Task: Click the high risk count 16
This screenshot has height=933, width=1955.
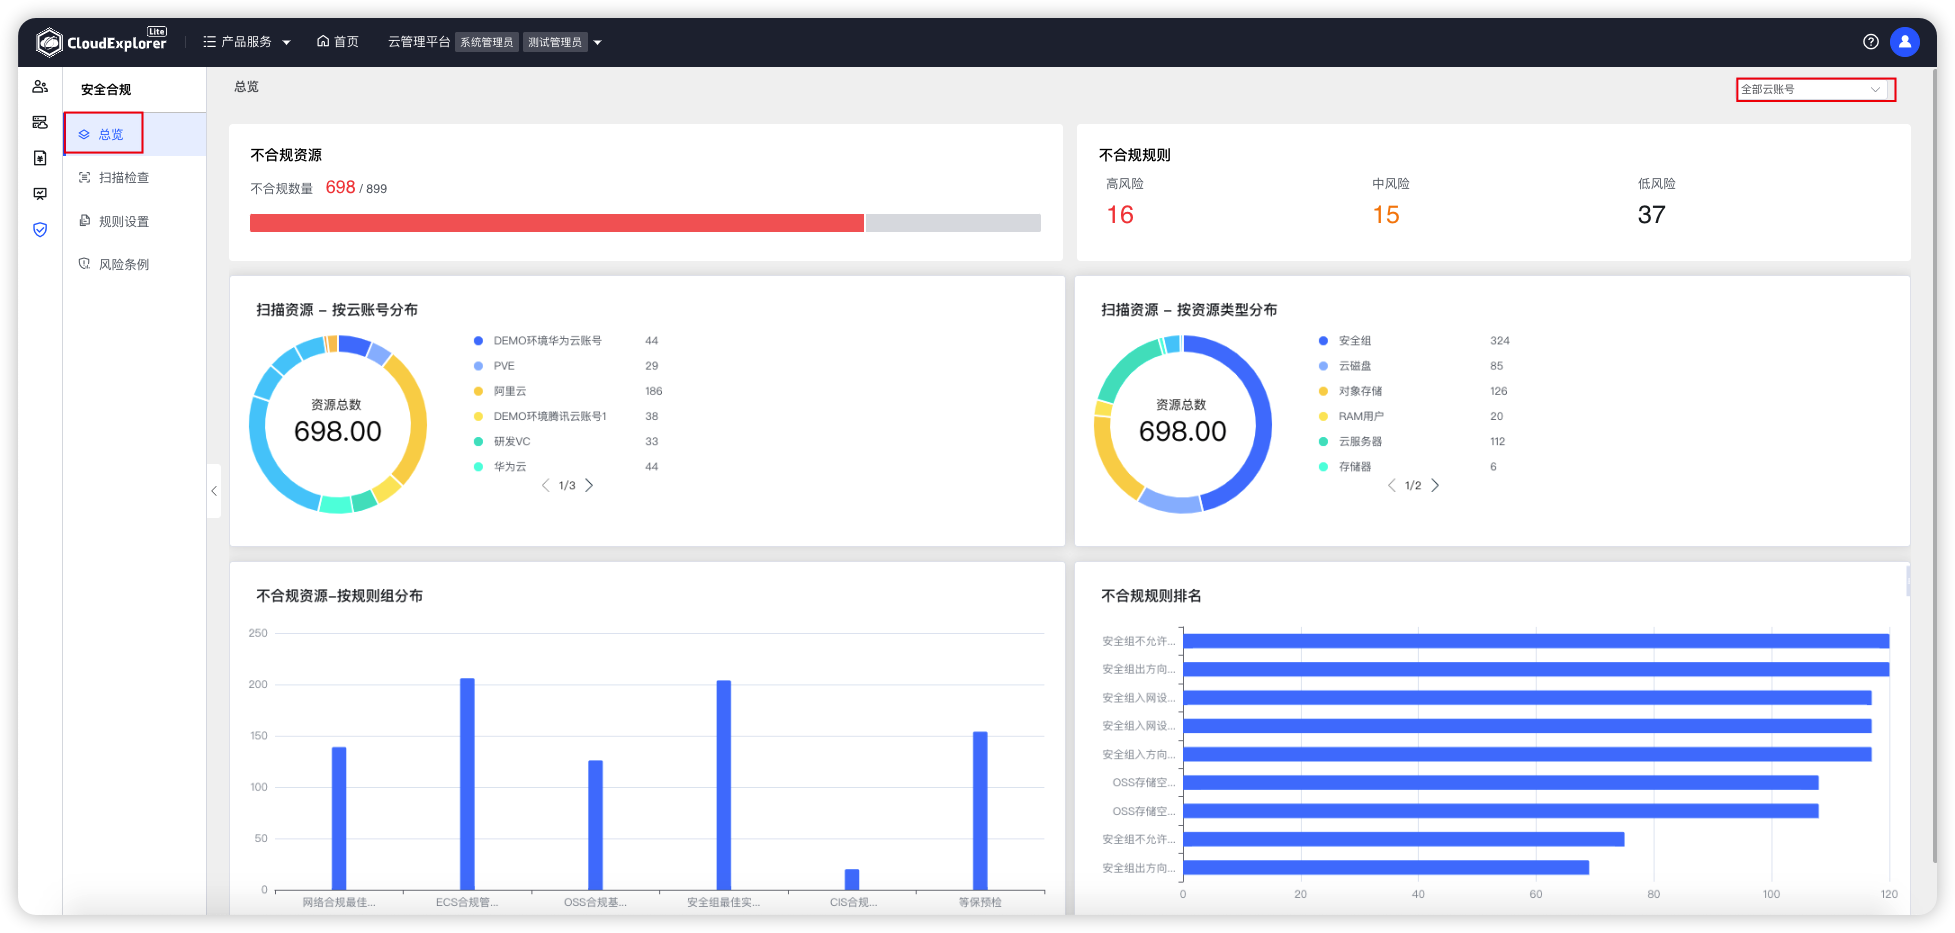Action: [x=1120, y=215]
